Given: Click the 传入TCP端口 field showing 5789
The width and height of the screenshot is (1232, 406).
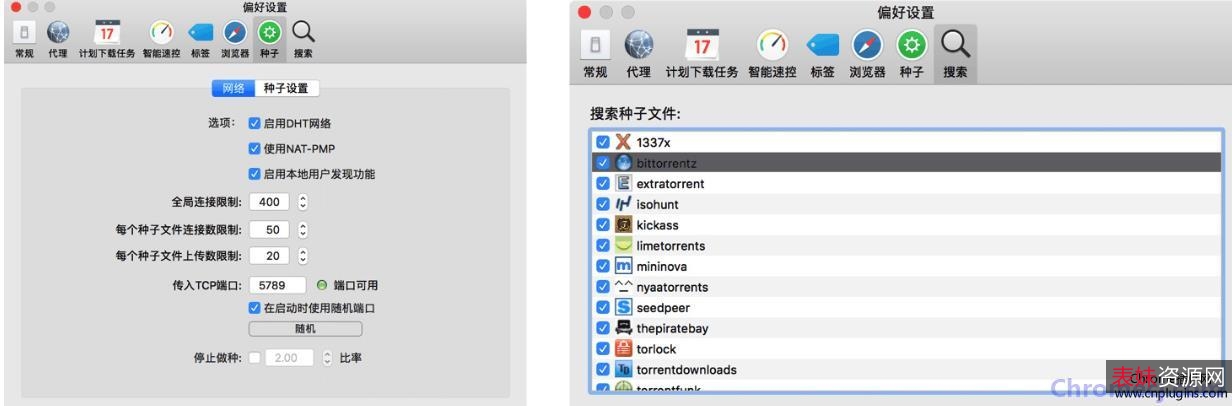Looking at the screenshot, I should click(277, 285).
